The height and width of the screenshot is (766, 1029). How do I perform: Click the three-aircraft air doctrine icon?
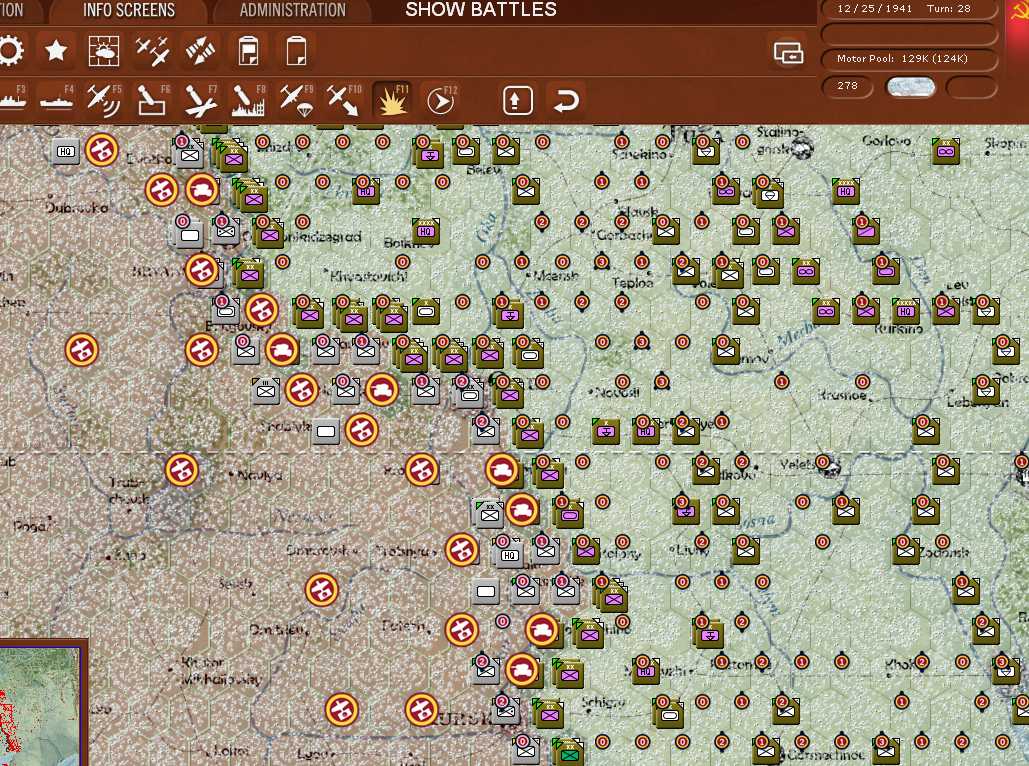click(x=152, y=51)
